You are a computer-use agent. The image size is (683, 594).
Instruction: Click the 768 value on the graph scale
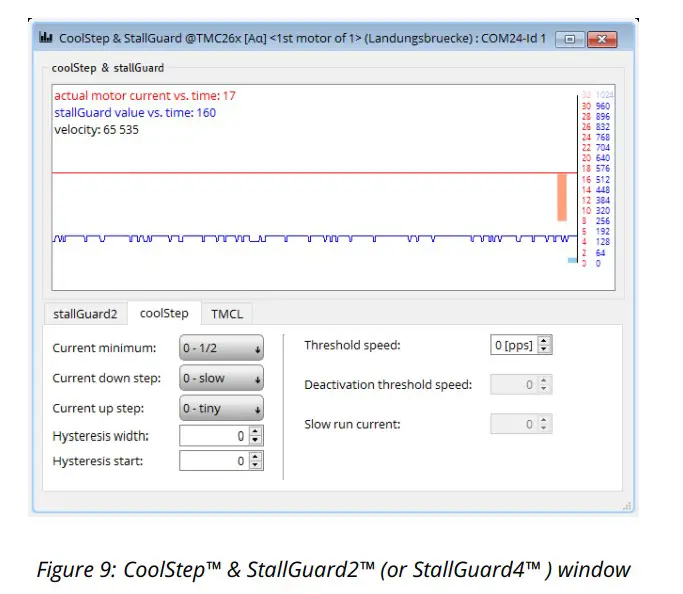603,138
